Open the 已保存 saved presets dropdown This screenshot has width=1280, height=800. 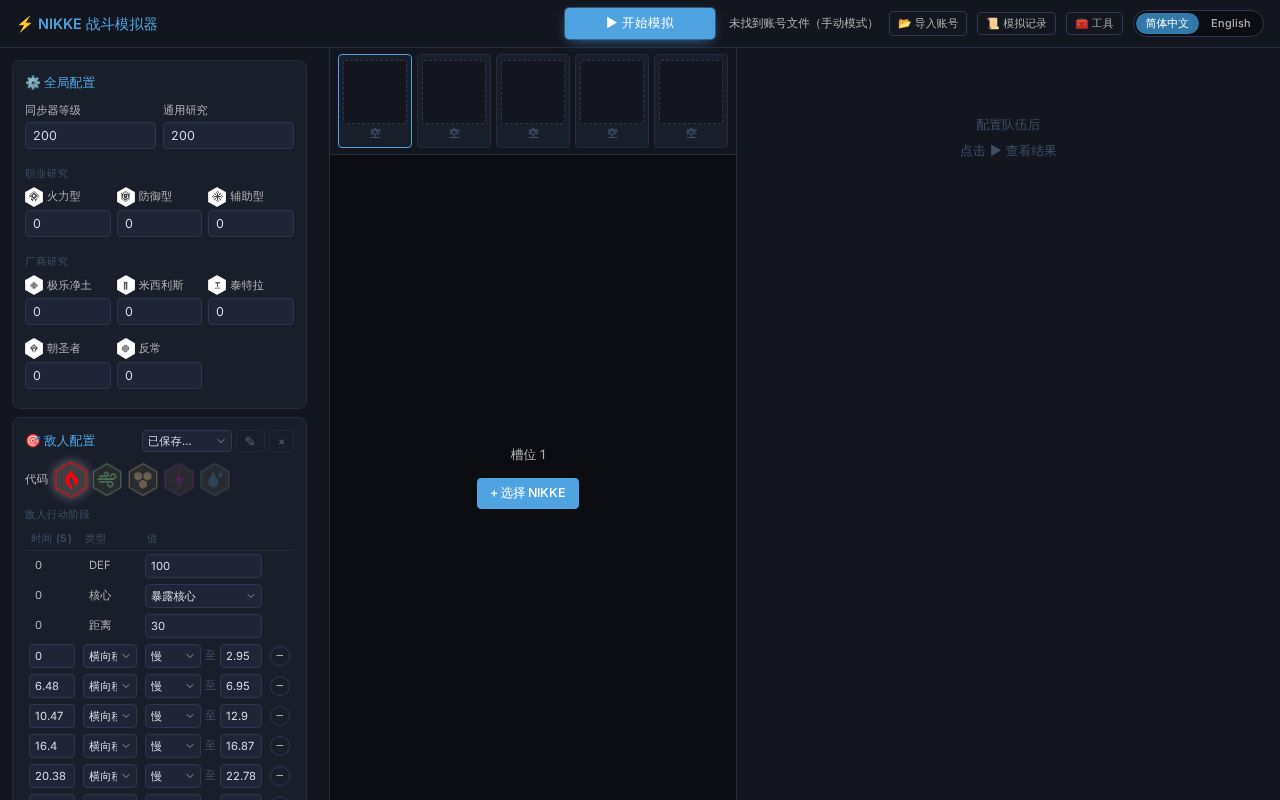(187, 441)
